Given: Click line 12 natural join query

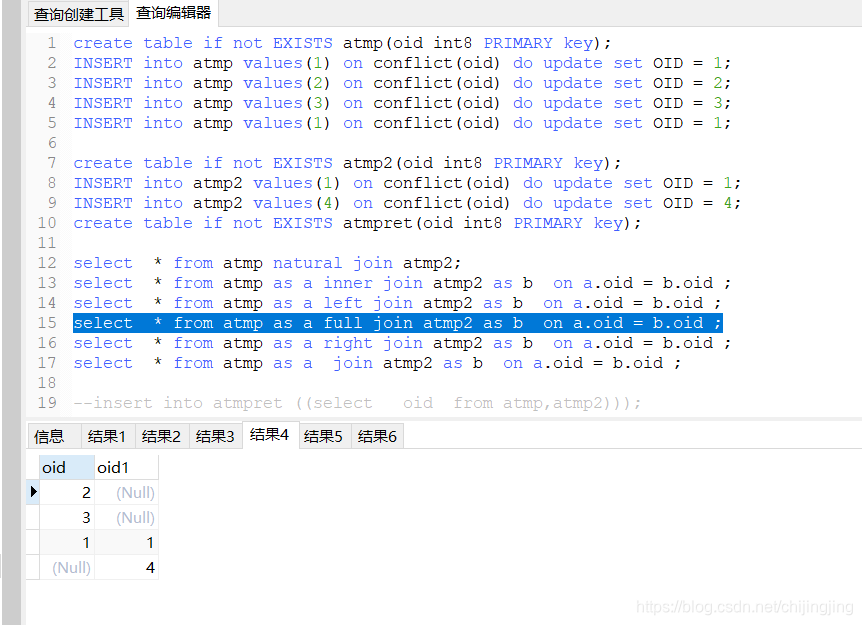Looking at the screenshot, I should pyautogui.click(x=267, y=263).
